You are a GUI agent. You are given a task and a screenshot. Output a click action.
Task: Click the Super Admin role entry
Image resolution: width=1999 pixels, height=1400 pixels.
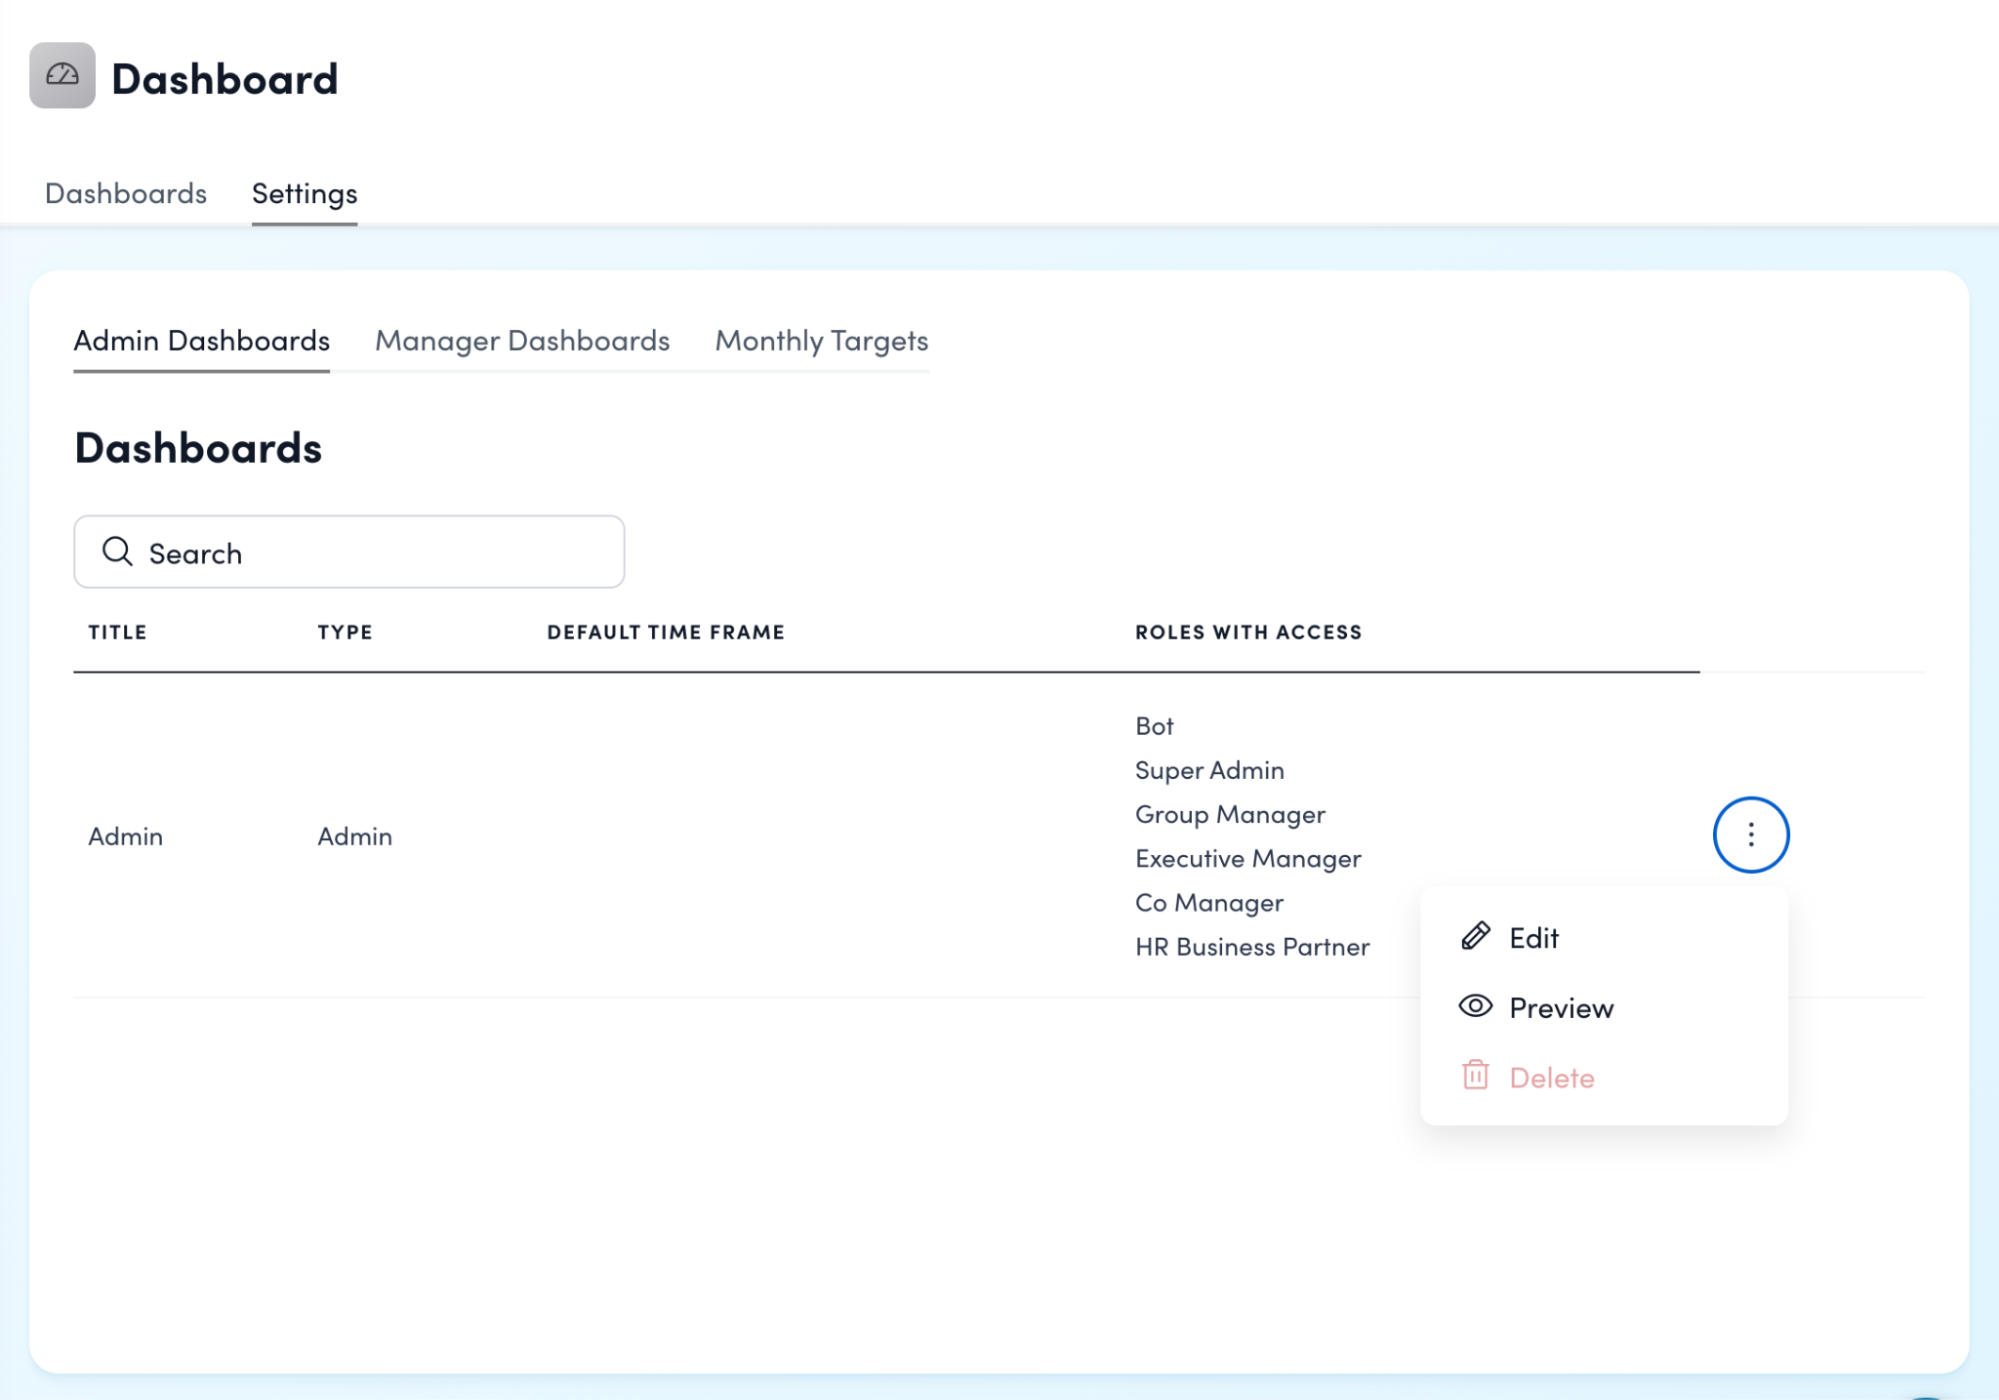[1209, 769]
